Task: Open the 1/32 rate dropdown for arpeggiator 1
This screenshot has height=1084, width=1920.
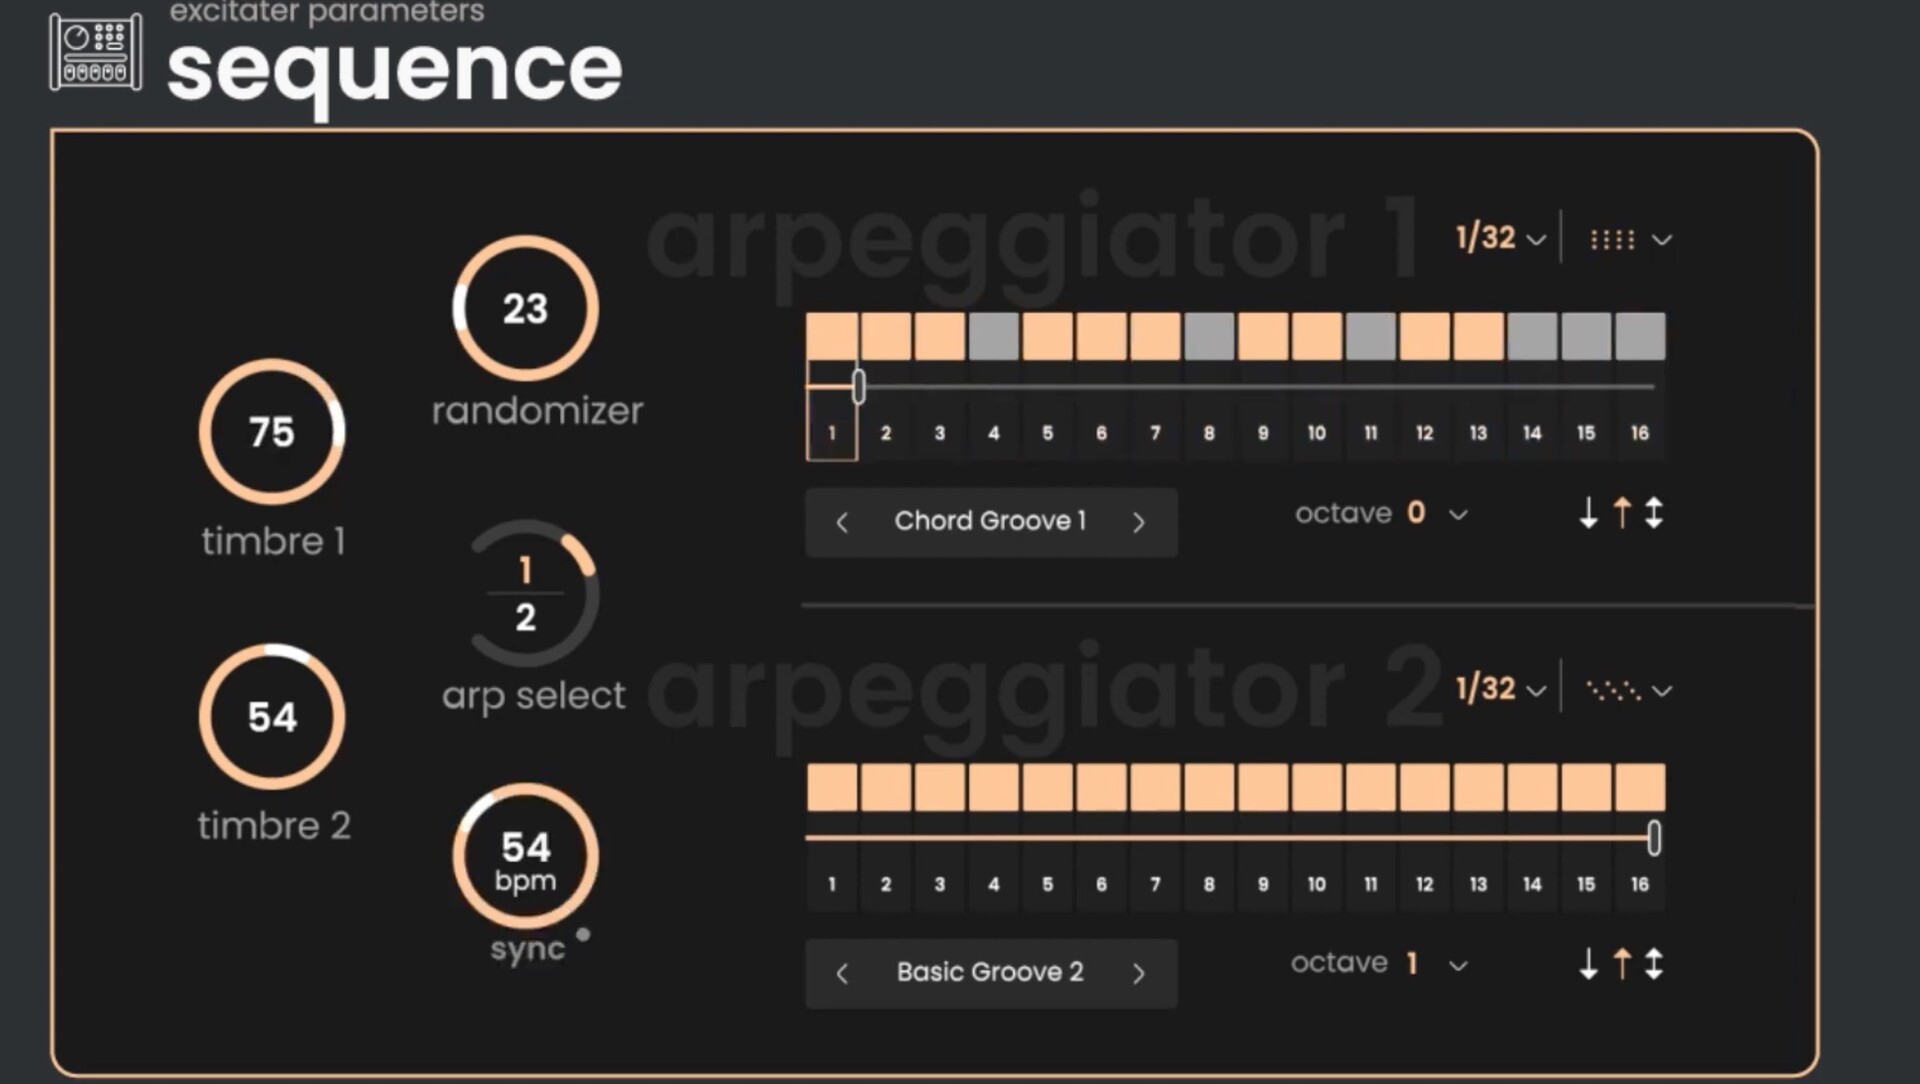Action: point(1500,238)
